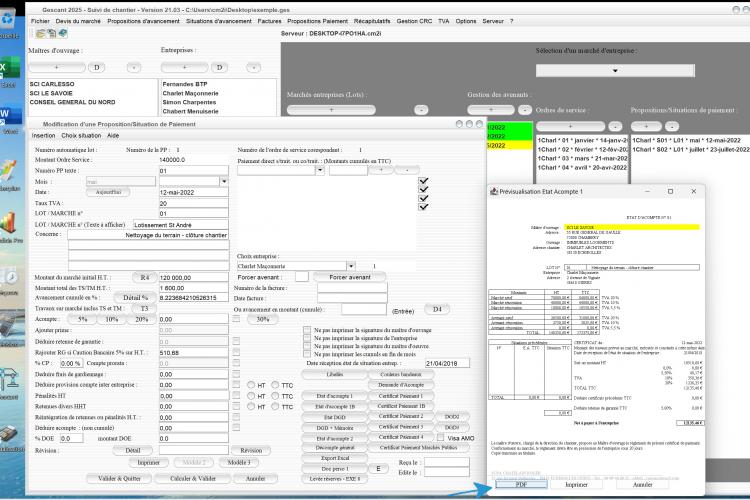Click Certificat Paiement 1 button

point(401,396)
